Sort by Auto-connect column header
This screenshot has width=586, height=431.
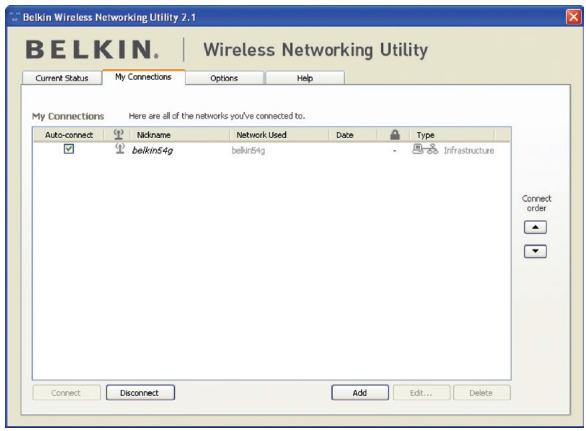(x=69, y=135)
